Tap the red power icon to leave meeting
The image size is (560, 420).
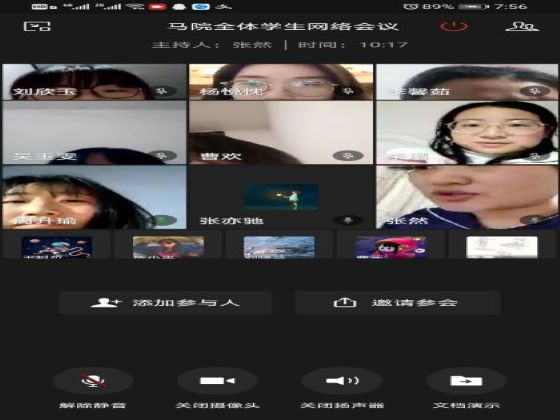(453, 26)
